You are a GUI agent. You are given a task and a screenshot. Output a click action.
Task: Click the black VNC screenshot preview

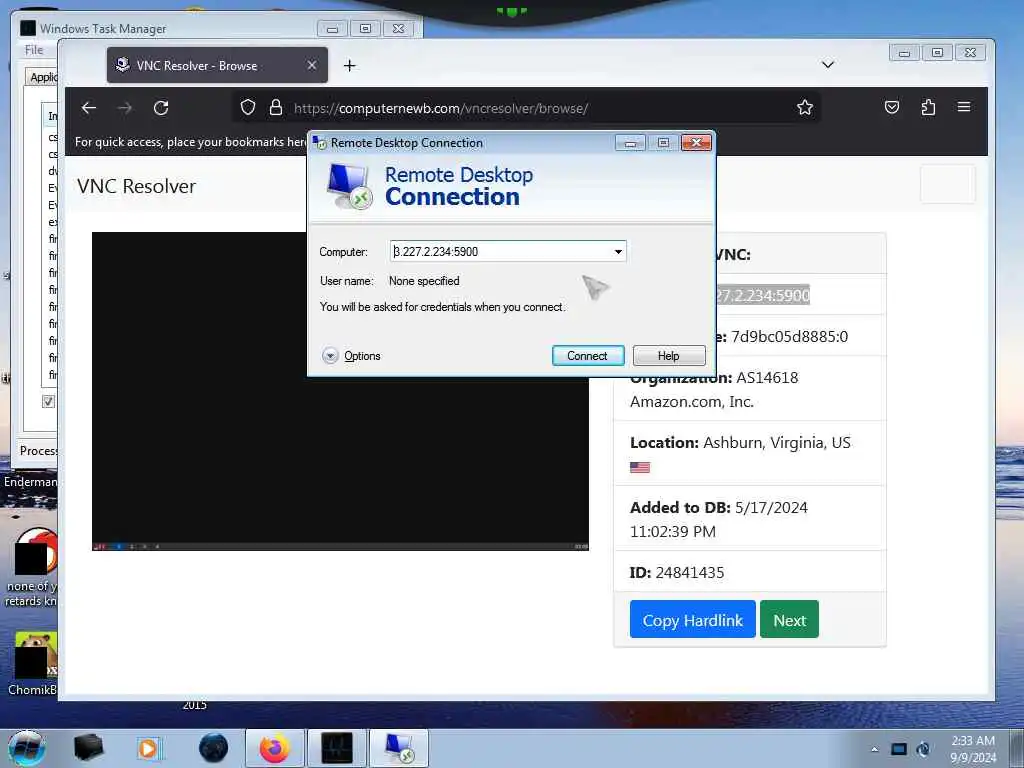(340, 391)
